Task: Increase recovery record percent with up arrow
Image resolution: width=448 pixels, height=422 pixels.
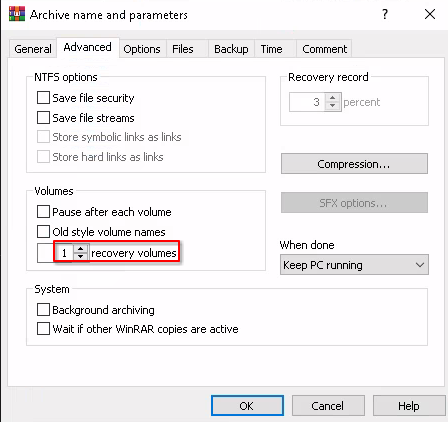Action: pos(332,98)
